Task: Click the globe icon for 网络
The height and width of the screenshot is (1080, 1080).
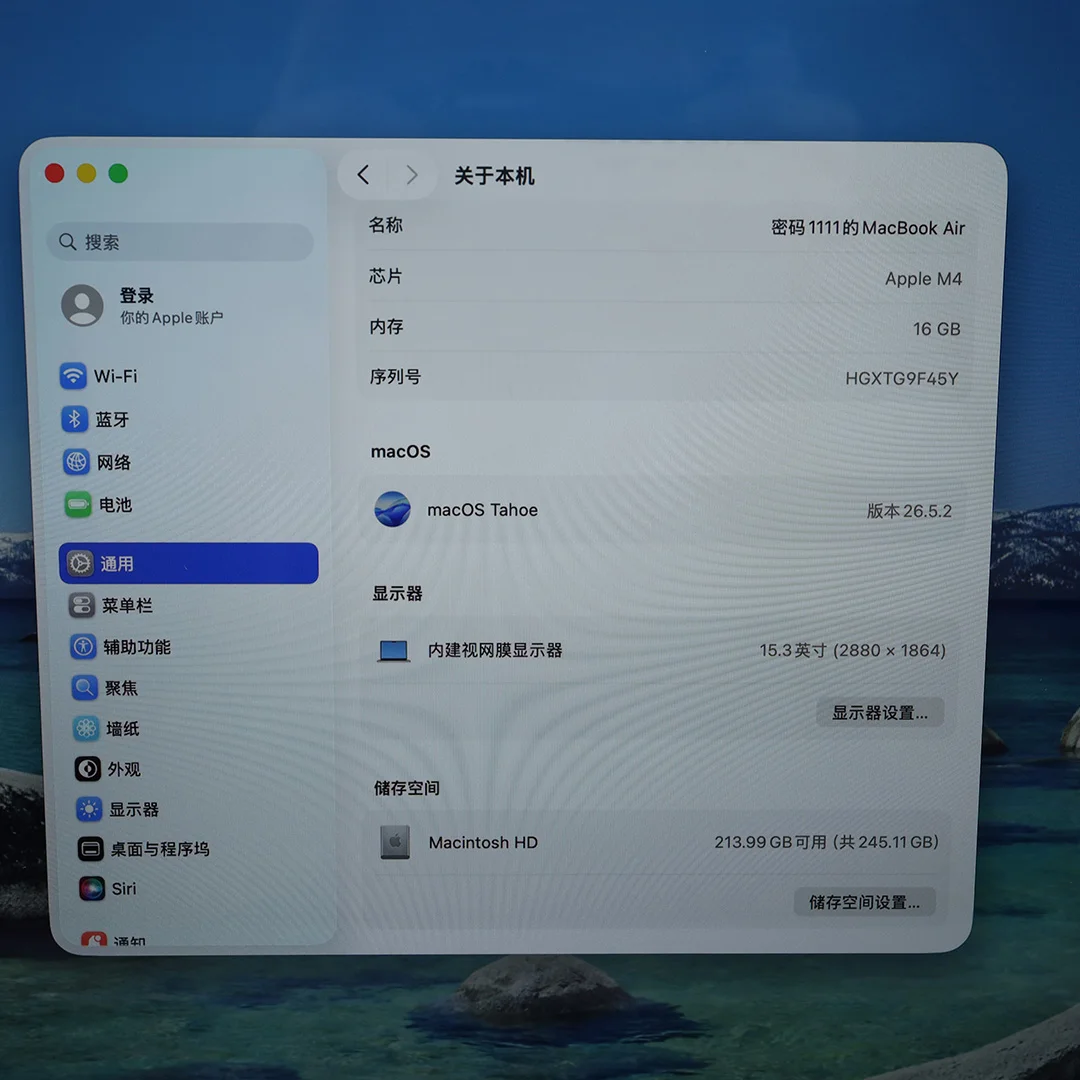Action: click(x=76, y=461)
